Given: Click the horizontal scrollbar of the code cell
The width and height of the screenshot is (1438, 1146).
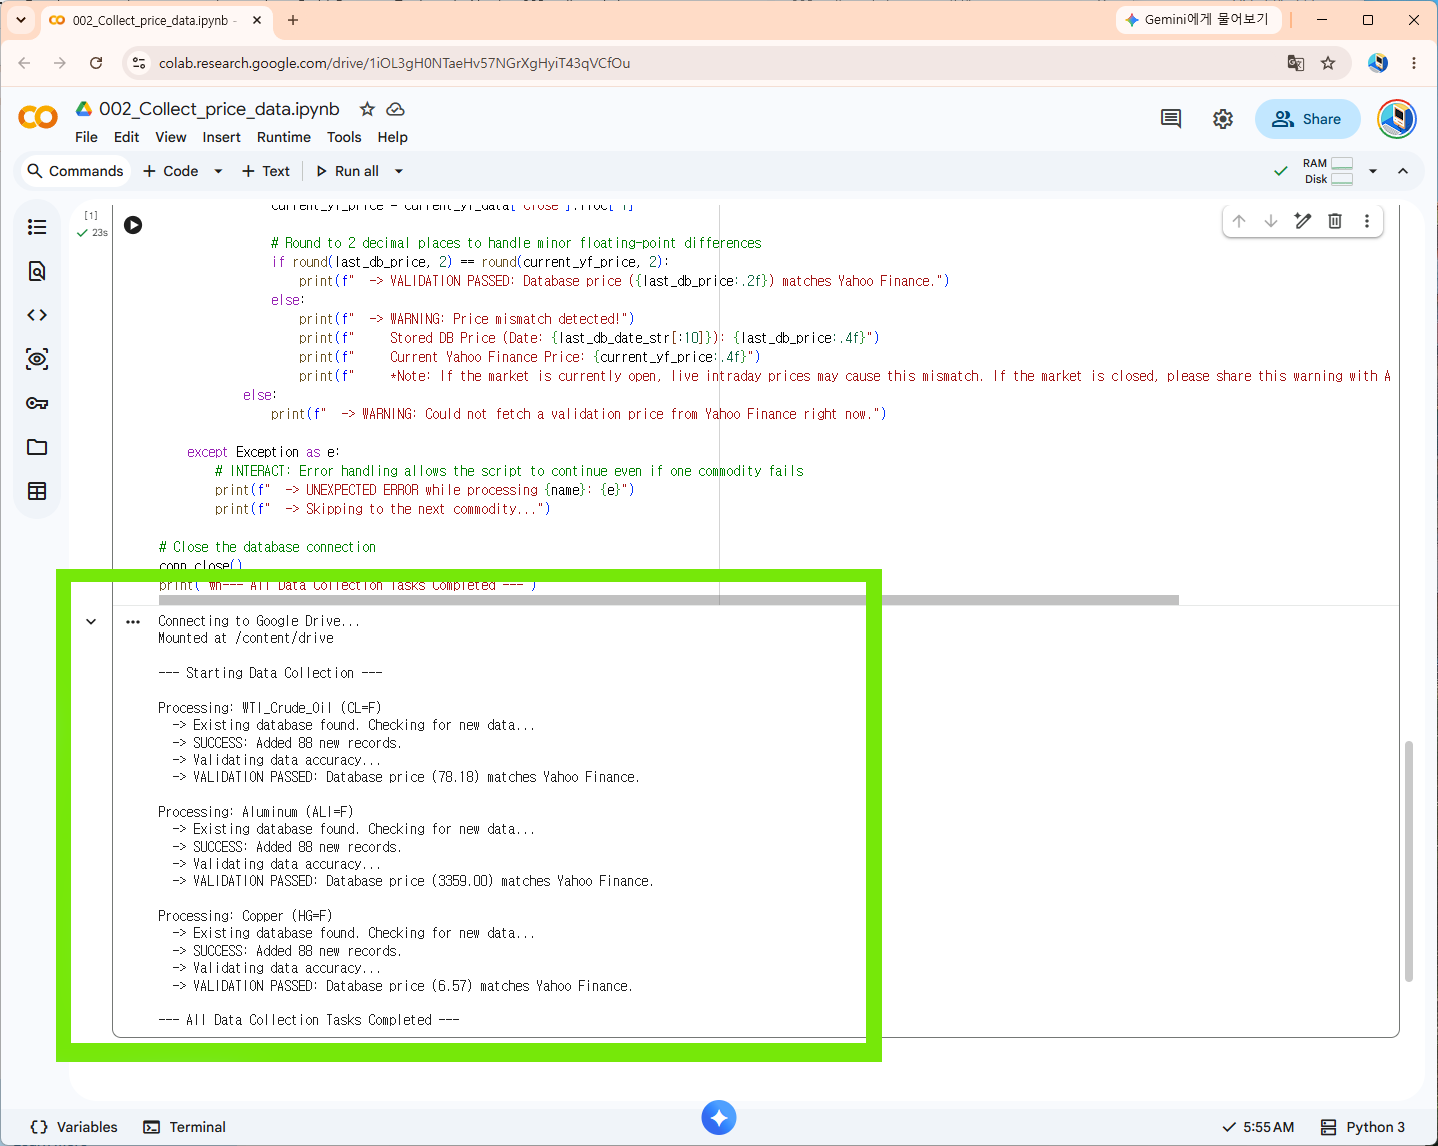Looking at the screenshot, I should pyautogui.click(x=669, y=600).
